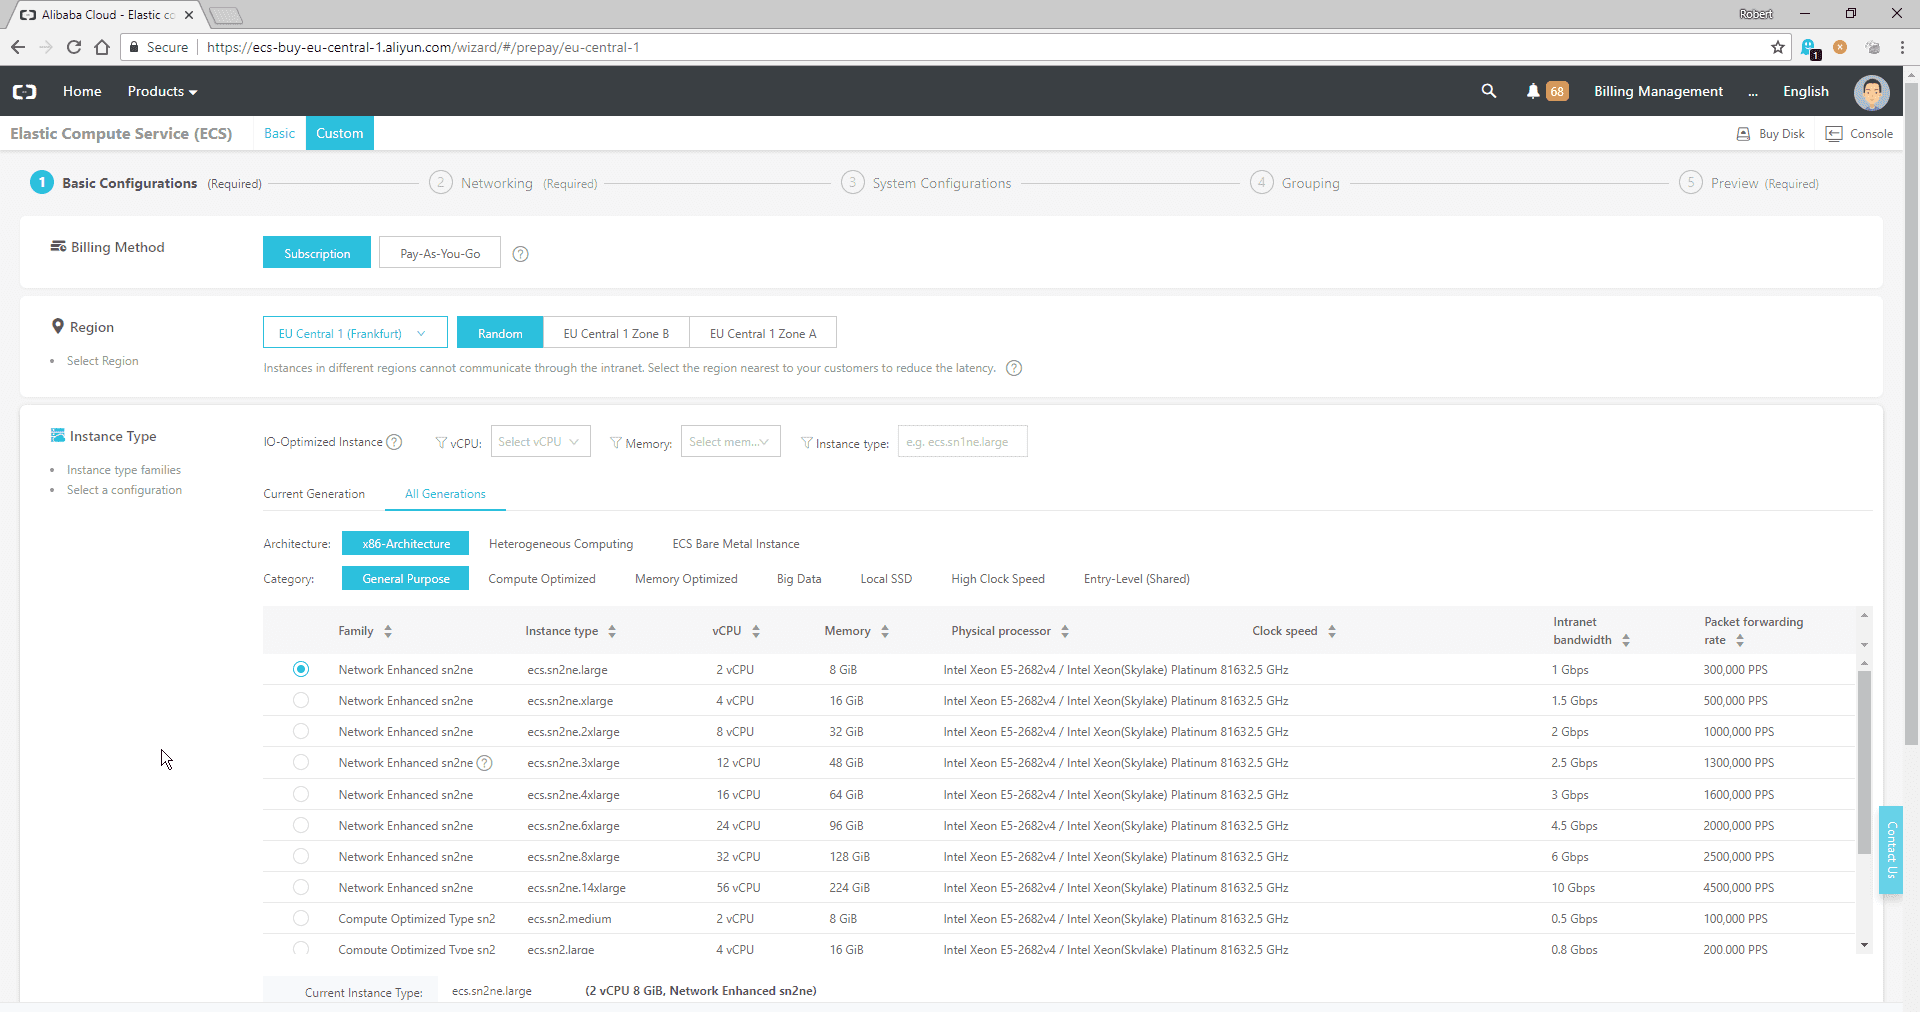
Task: Click the Billing Method help question icon
Action: (x=520, y=254)
